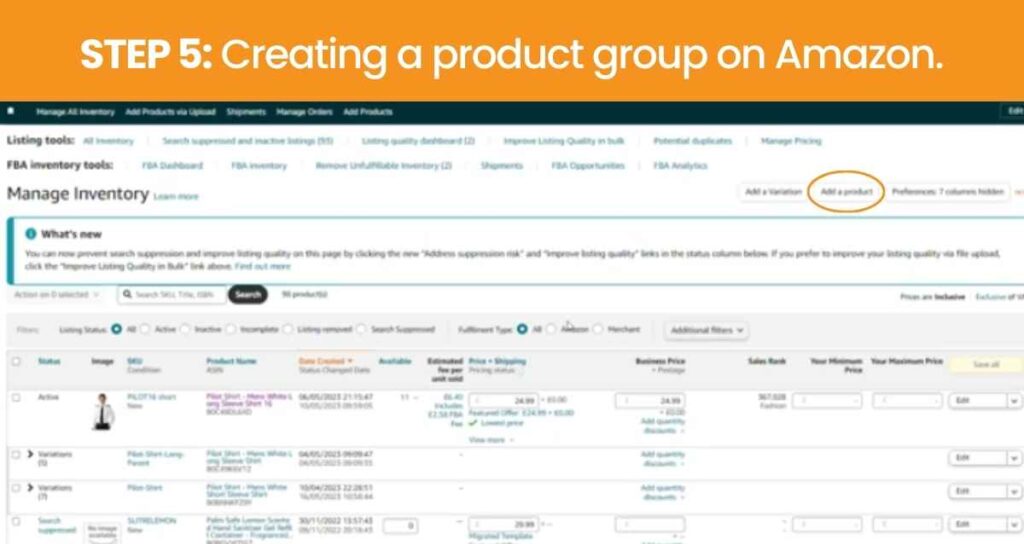The width and height of the screenshot is (1024, 544).
Task: Tick the select-all checkbox in table header
Action: [16, 361]
